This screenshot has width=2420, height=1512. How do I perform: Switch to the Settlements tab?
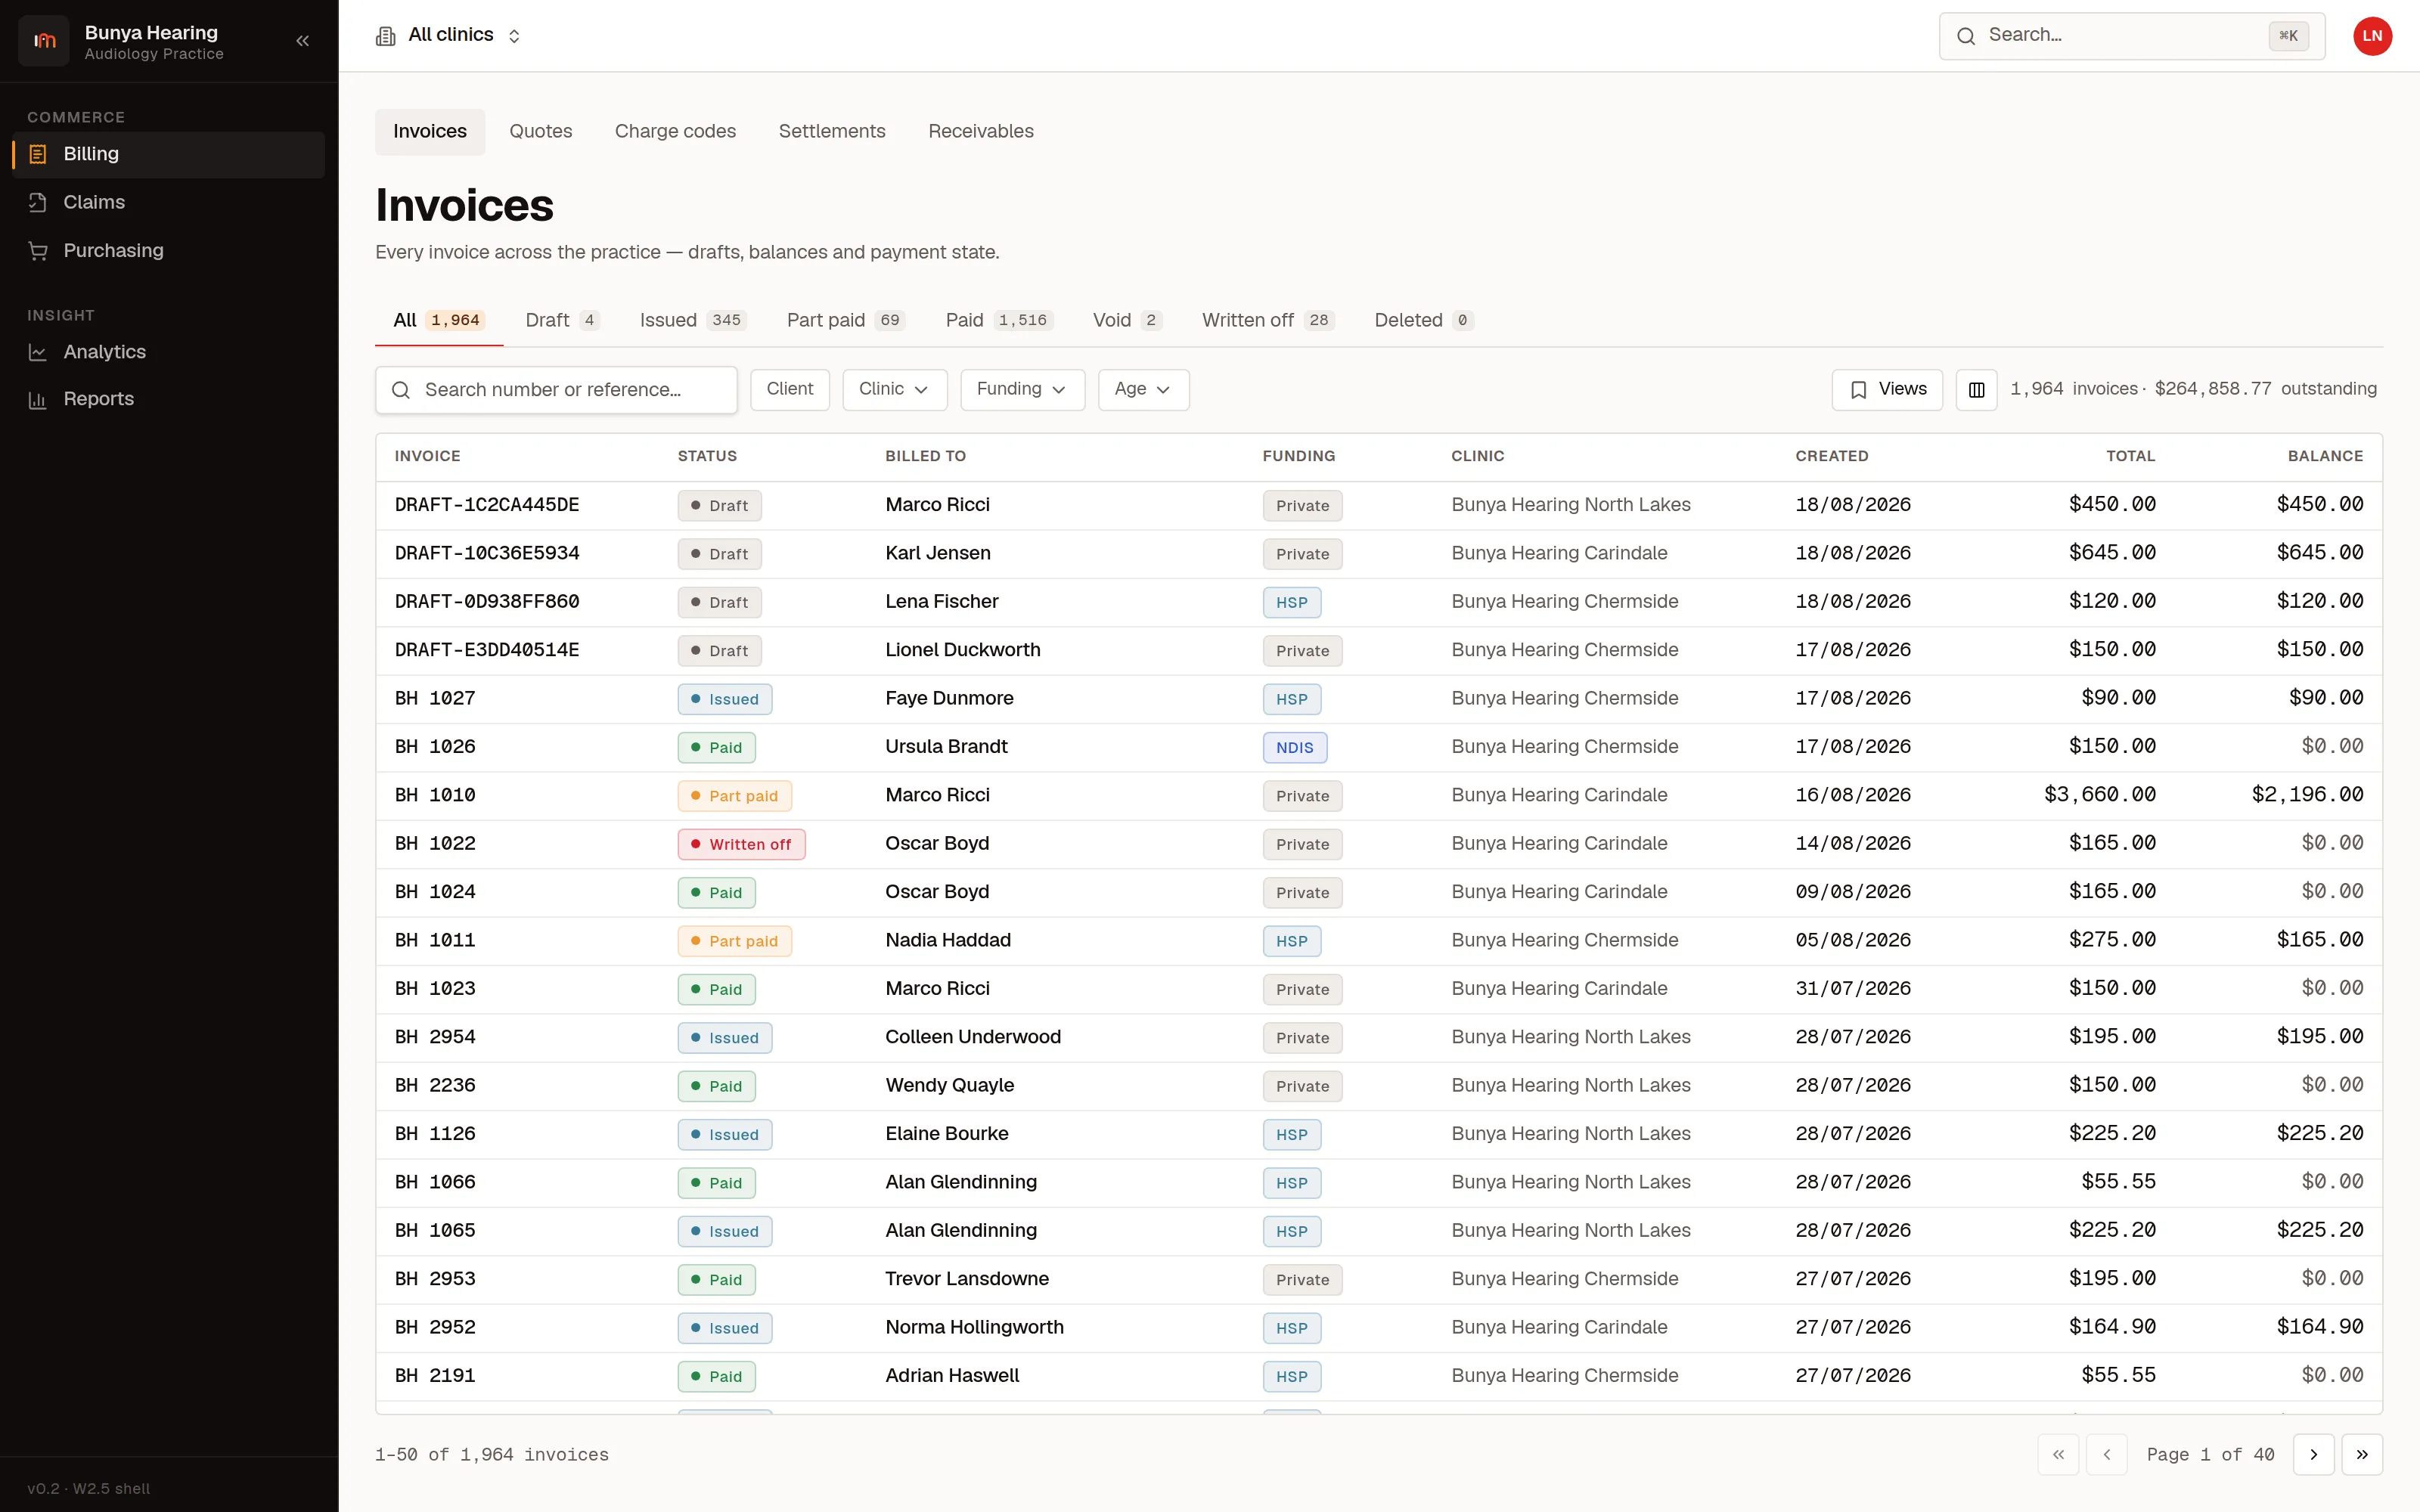click(832, 132)
